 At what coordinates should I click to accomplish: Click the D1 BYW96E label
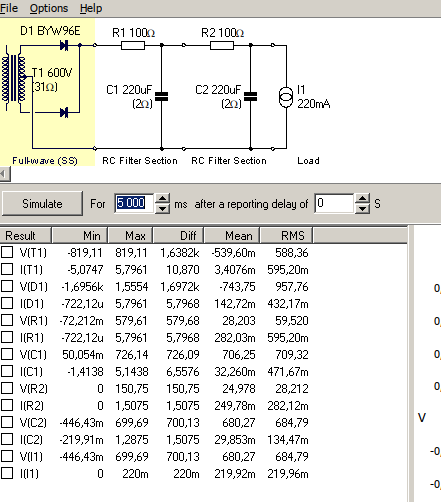[50, 31]
